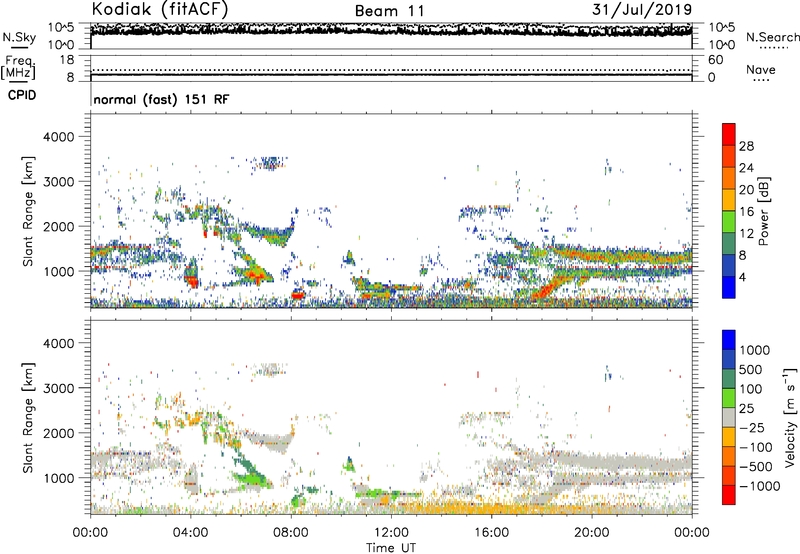Image resolution: width=800 pixels, height=554 pixels.
Task: Click the gray middle segment of Velocity colorbar
Action: 729,417
